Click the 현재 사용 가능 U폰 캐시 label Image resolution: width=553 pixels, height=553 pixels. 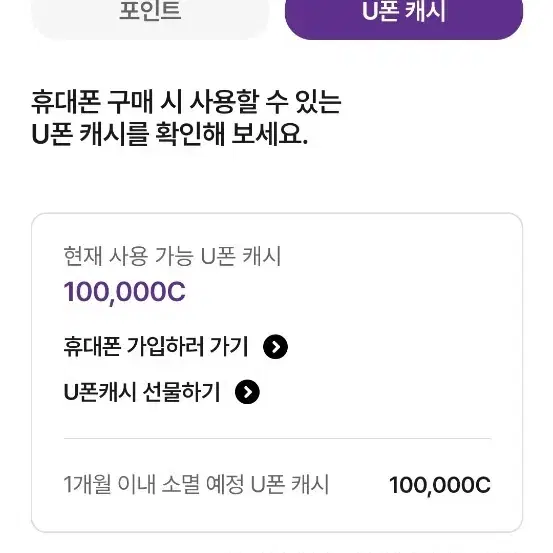(x=172, y=256)
